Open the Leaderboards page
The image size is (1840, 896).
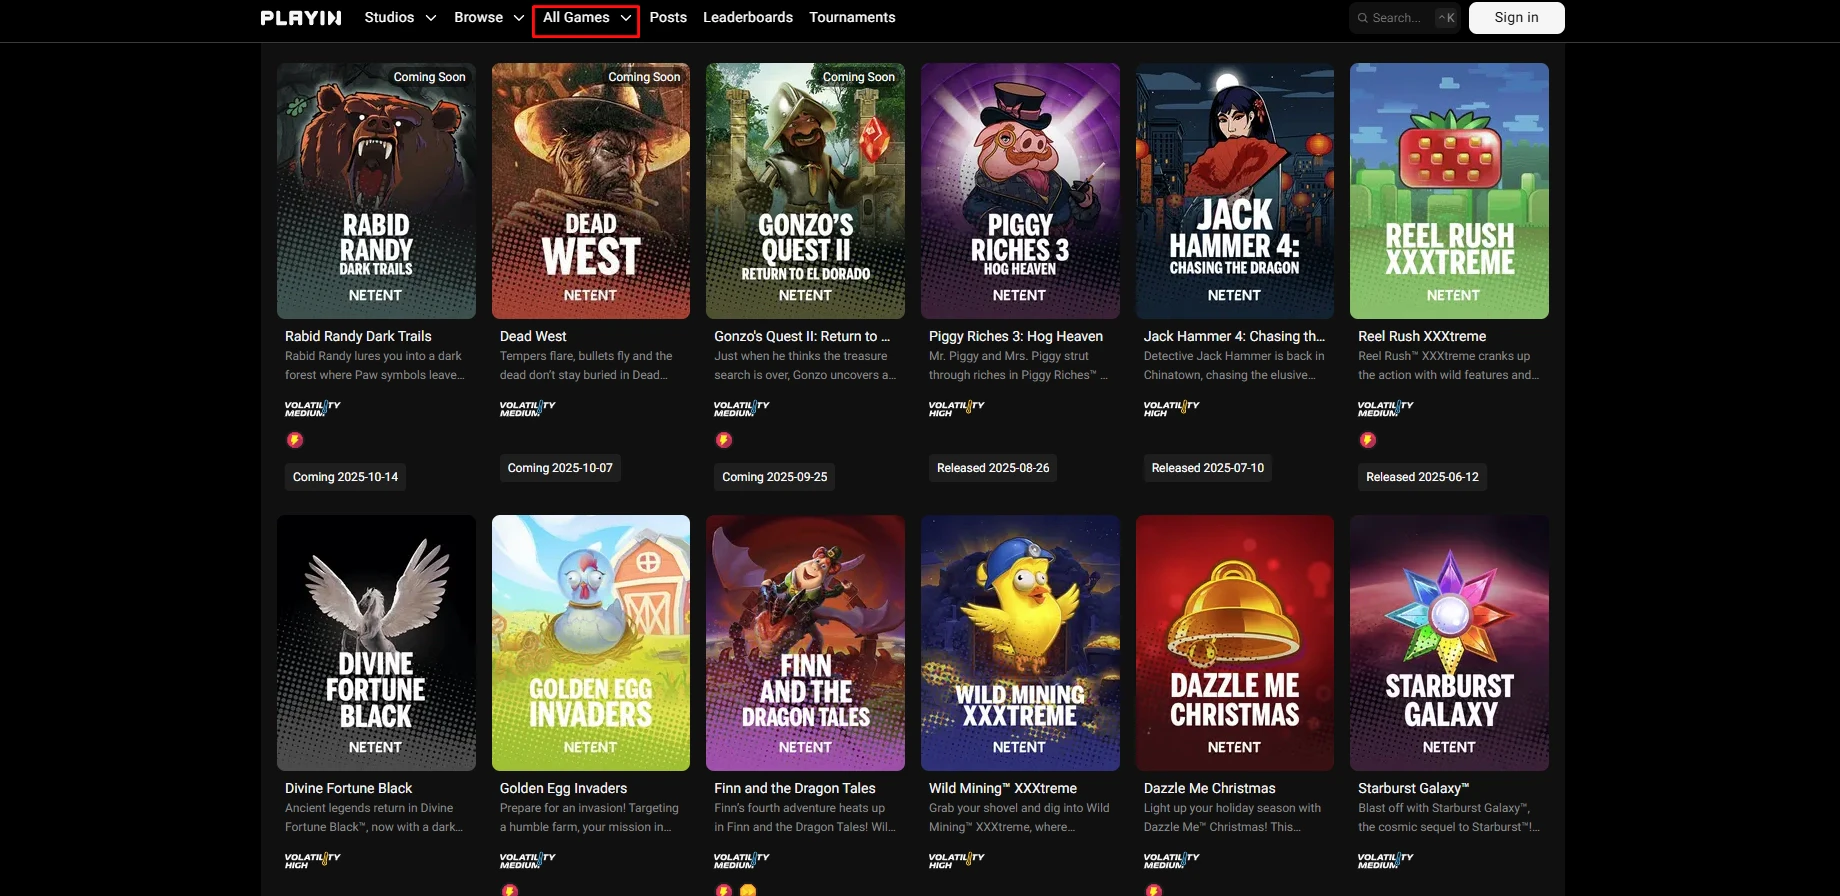[748, 18]
